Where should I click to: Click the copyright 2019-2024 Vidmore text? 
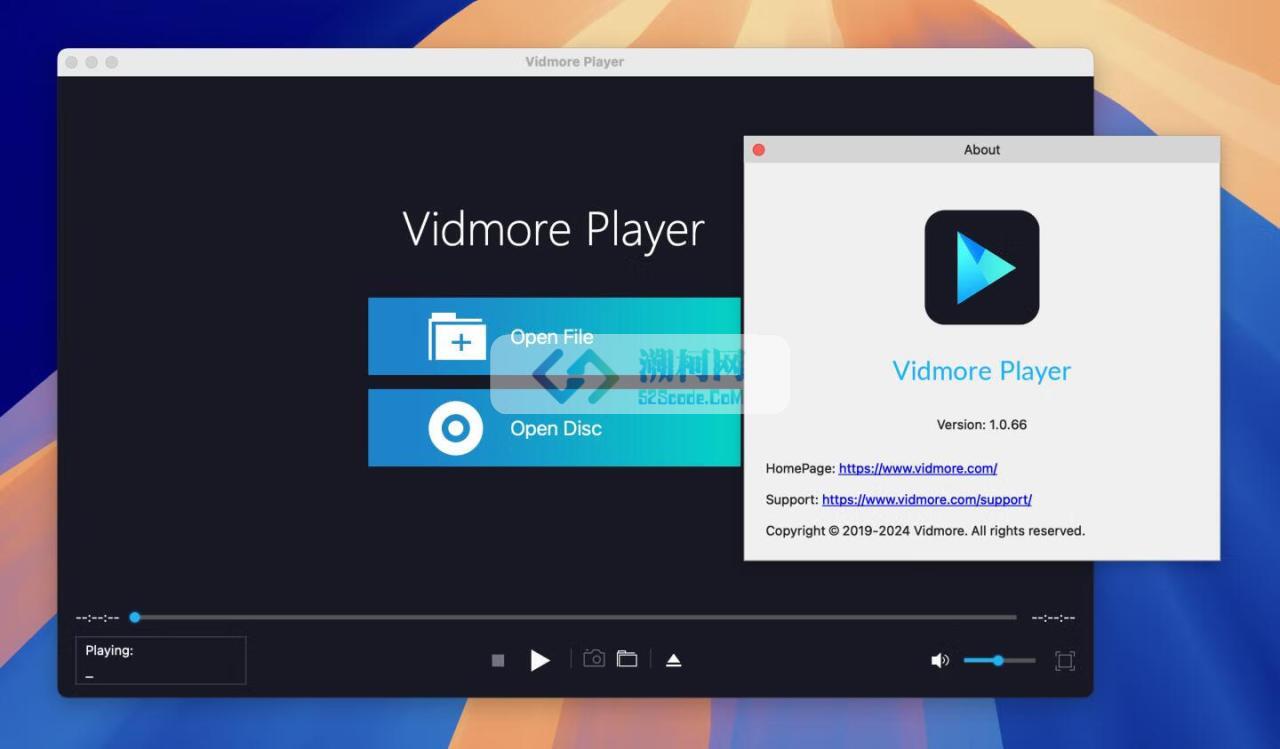click(925, 531)
